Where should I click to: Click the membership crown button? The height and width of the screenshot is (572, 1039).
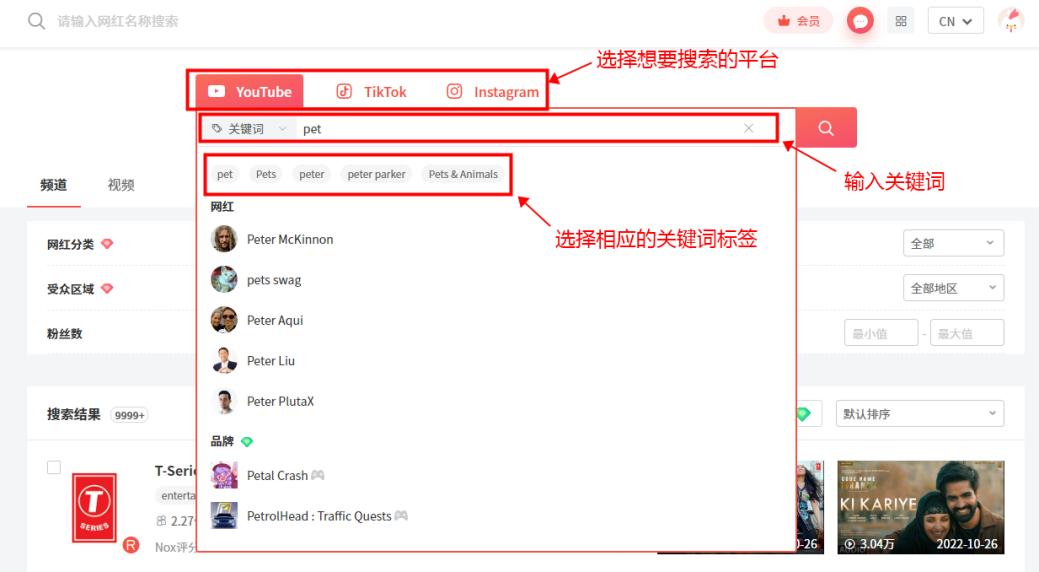point(798,21)
